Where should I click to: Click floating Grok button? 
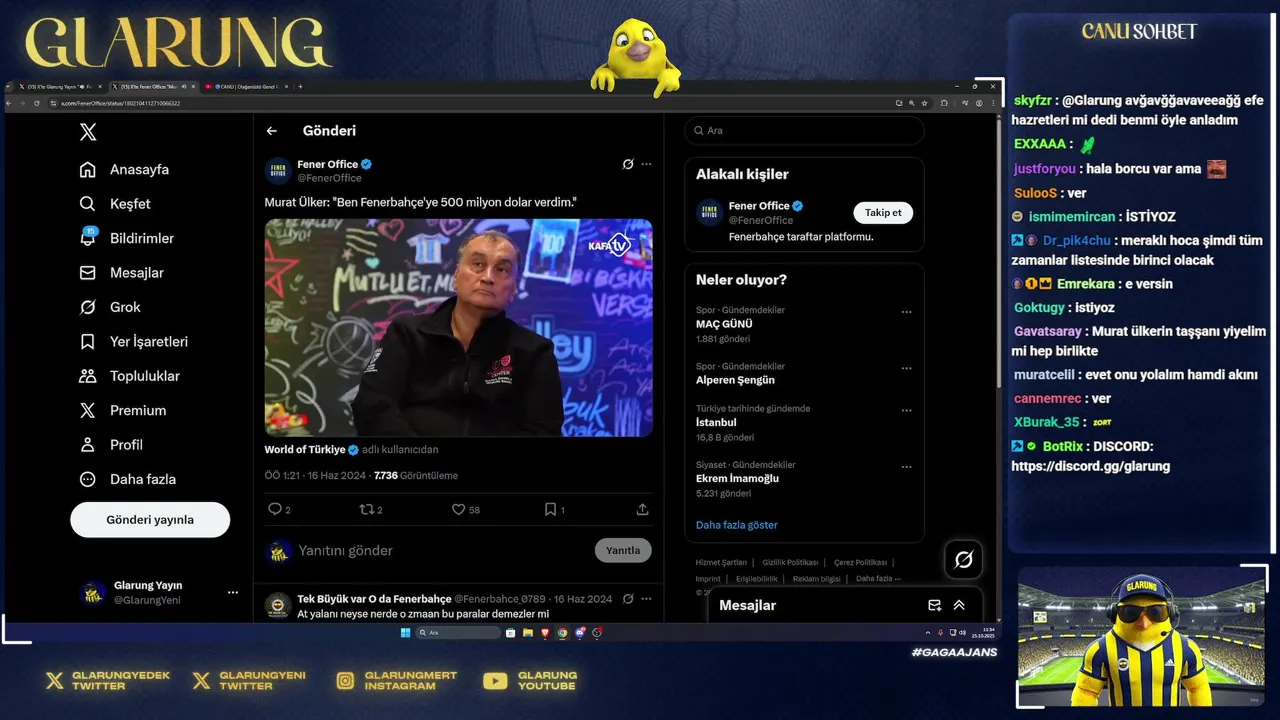[x=963, y=560]
